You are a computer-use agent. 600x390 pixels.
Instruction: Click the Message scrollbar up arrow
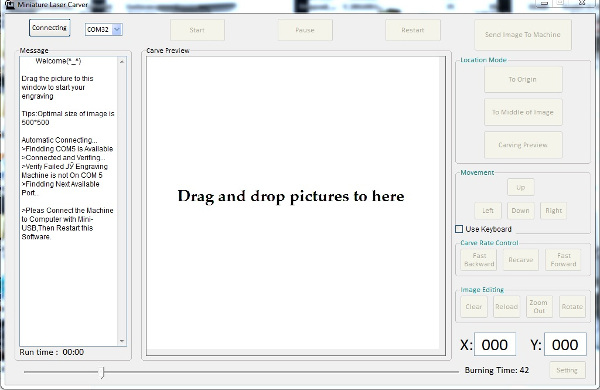(122, 62)
